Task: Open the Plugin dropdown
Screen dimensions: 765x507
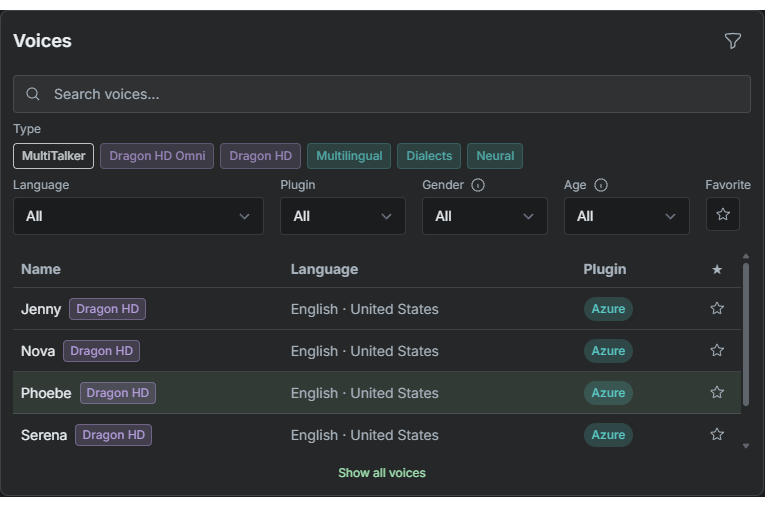Action: click(342, 216)
